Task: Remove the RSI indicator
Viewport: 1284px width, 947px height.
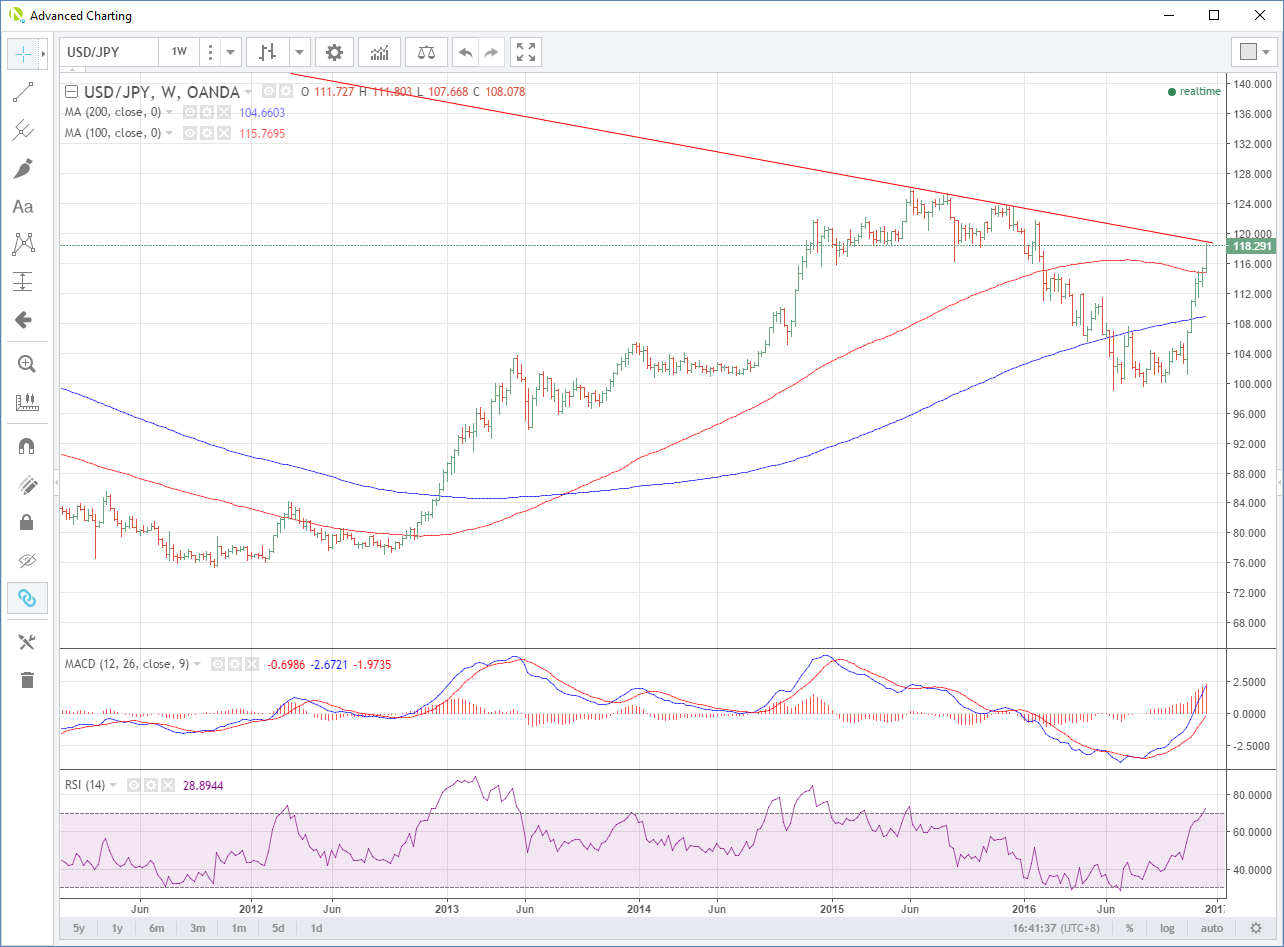Action: click(x=168, y=785)
